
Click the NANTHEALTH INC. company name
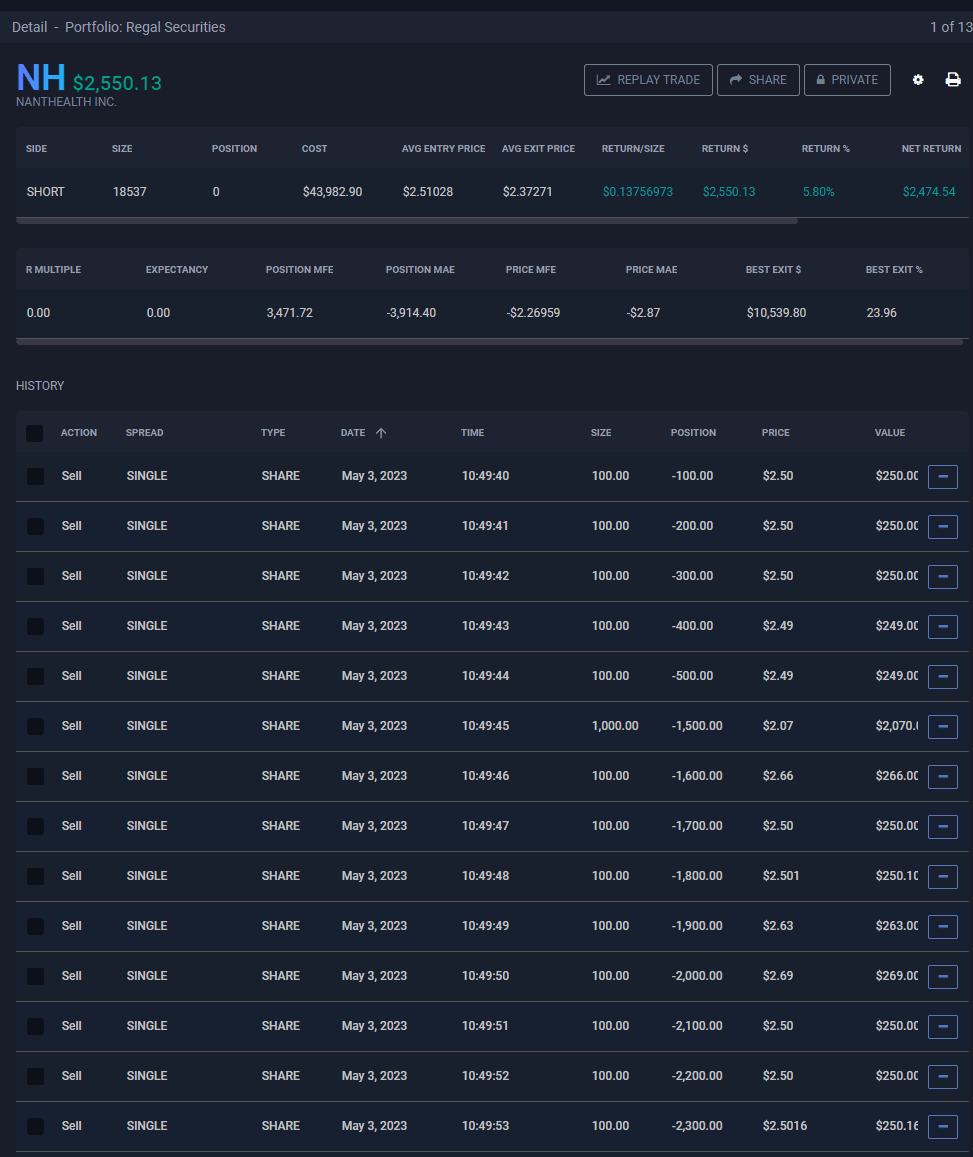coord(66,102)
